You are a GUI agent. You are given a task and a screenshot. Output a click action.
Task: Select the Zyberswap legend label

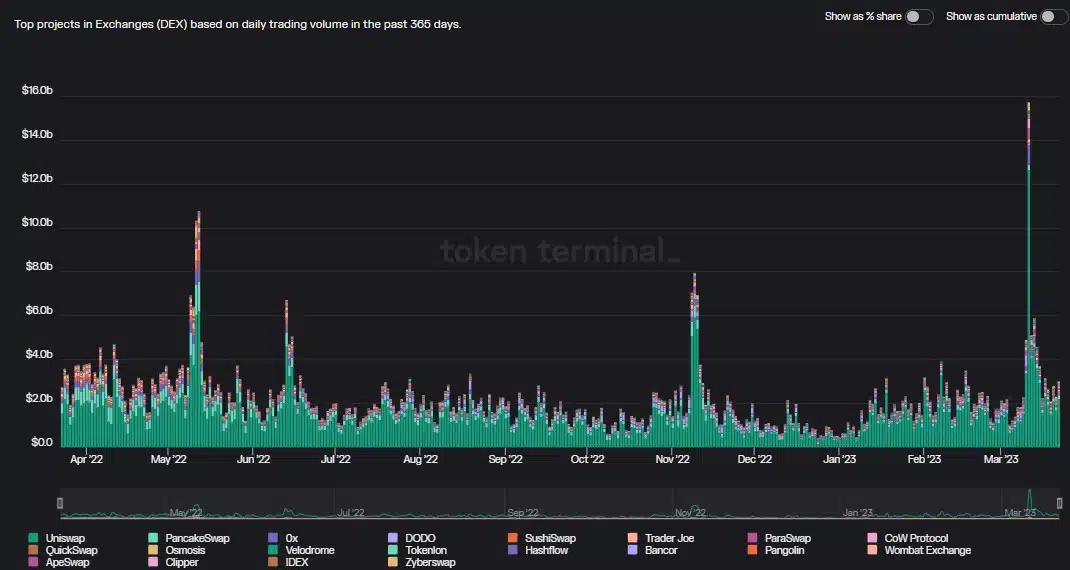(x=431, y=562)
